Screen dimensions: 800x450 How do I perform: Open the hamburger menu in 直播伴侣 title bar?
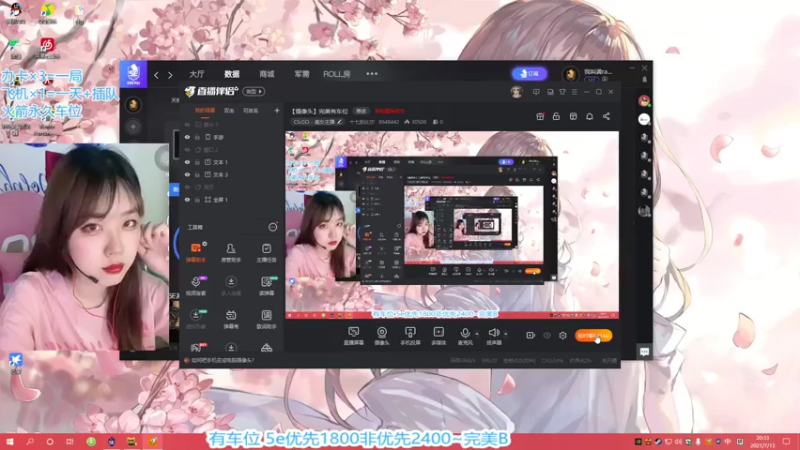574,92
